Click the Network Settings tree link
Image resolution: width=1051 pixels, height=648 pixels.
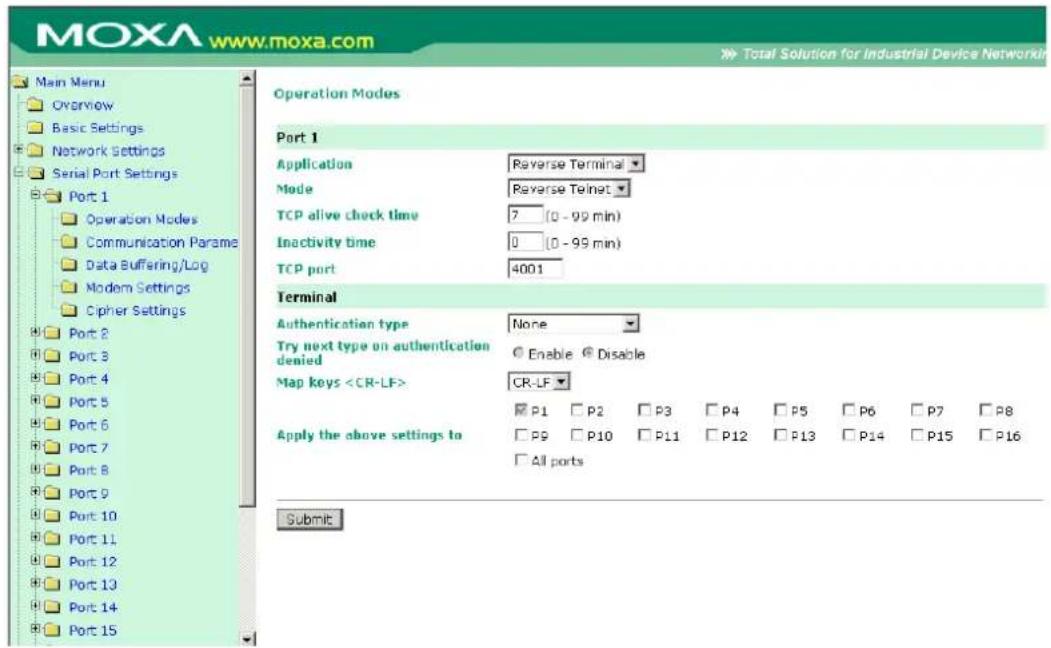tap(108, 151)
